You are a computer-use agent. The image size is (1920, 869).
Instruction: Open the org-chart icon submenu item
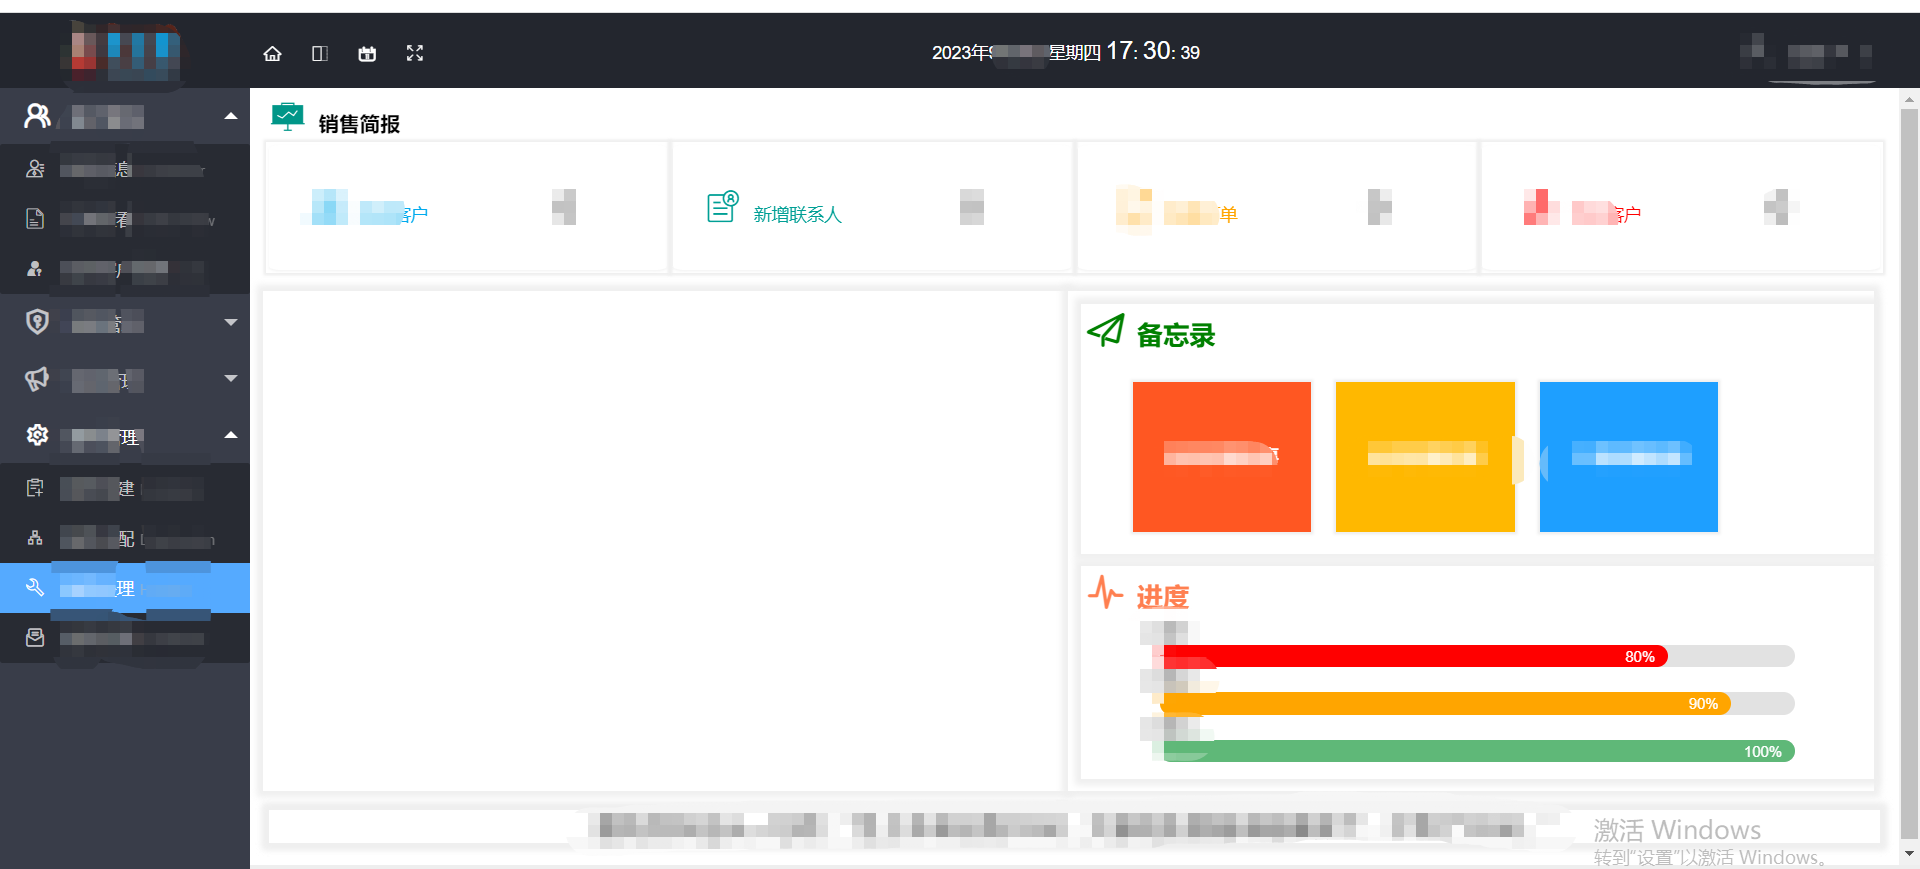[x=35, y=538]
